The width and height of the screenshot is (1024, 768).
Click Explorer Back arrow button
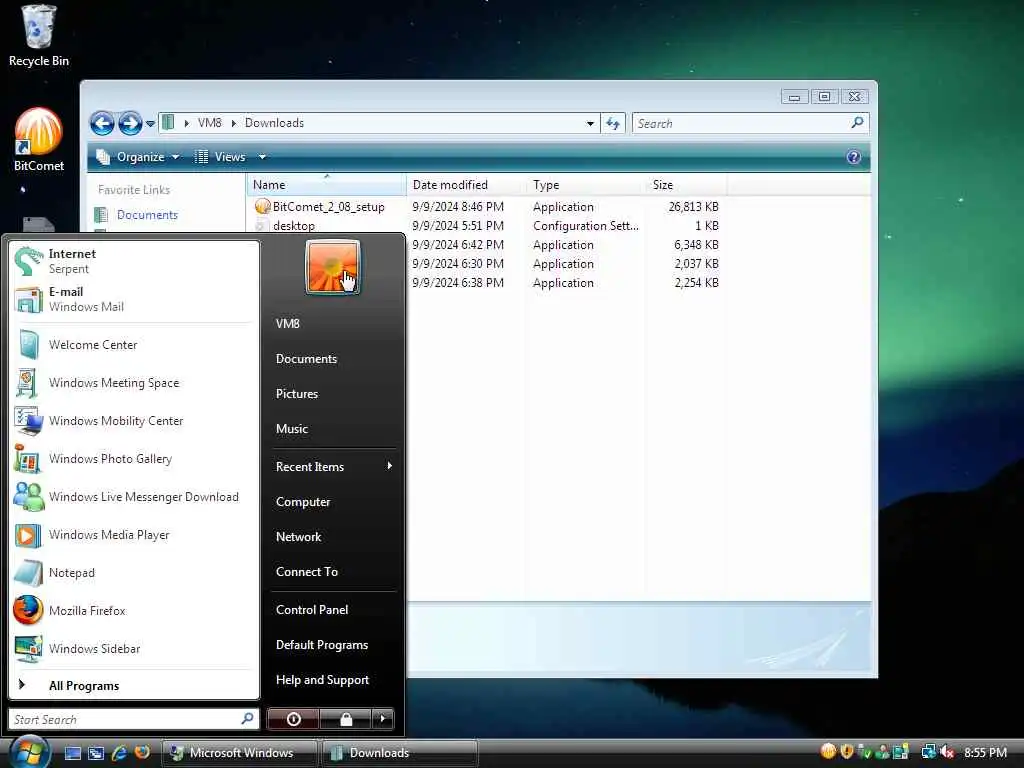pyautogui.click(x=102, y=123)
